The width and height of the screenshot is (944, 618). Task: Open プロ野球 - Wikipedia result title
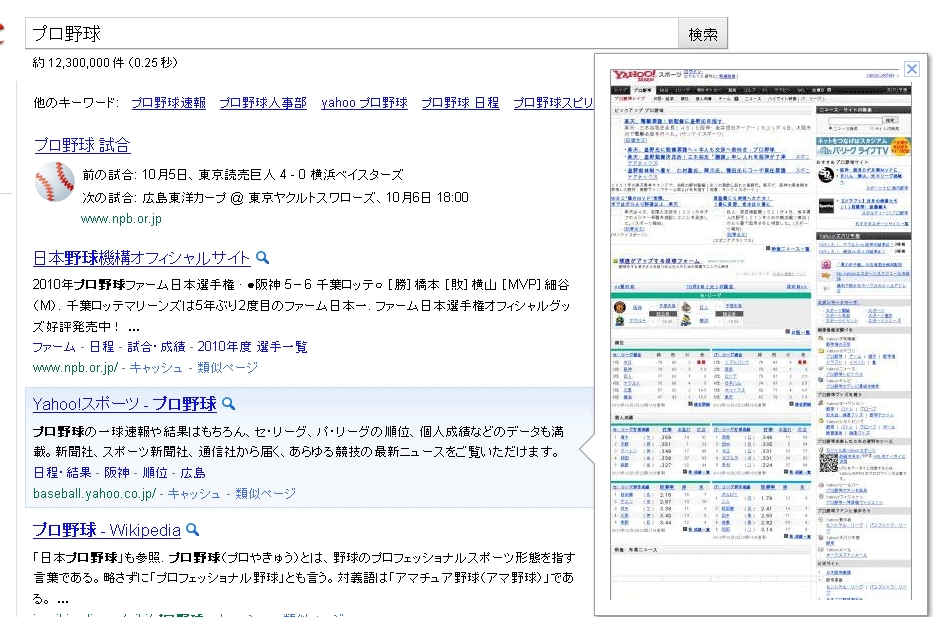tap(107, 530)
